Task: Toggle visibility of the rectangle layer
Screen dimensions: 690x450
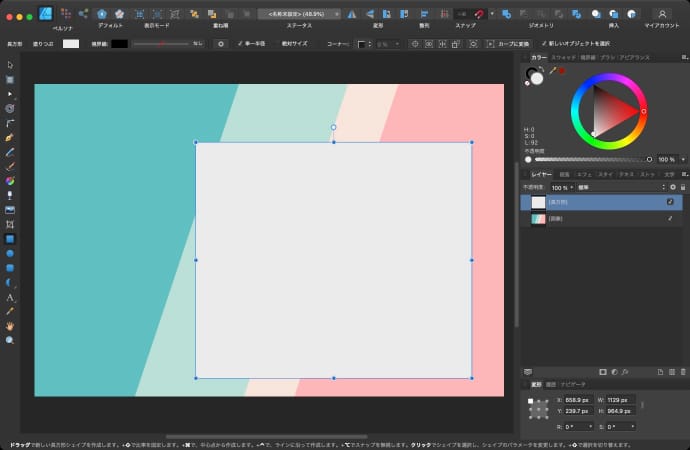Action: 671,202
